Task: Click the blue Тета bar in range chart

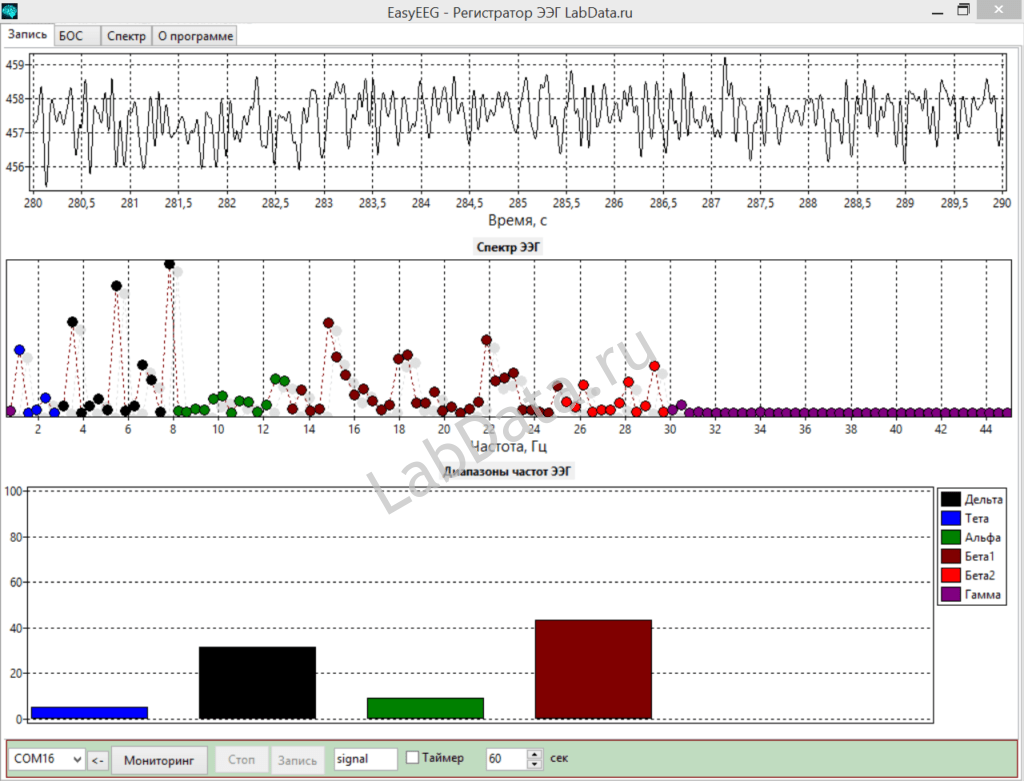Action: coord(89,713)
